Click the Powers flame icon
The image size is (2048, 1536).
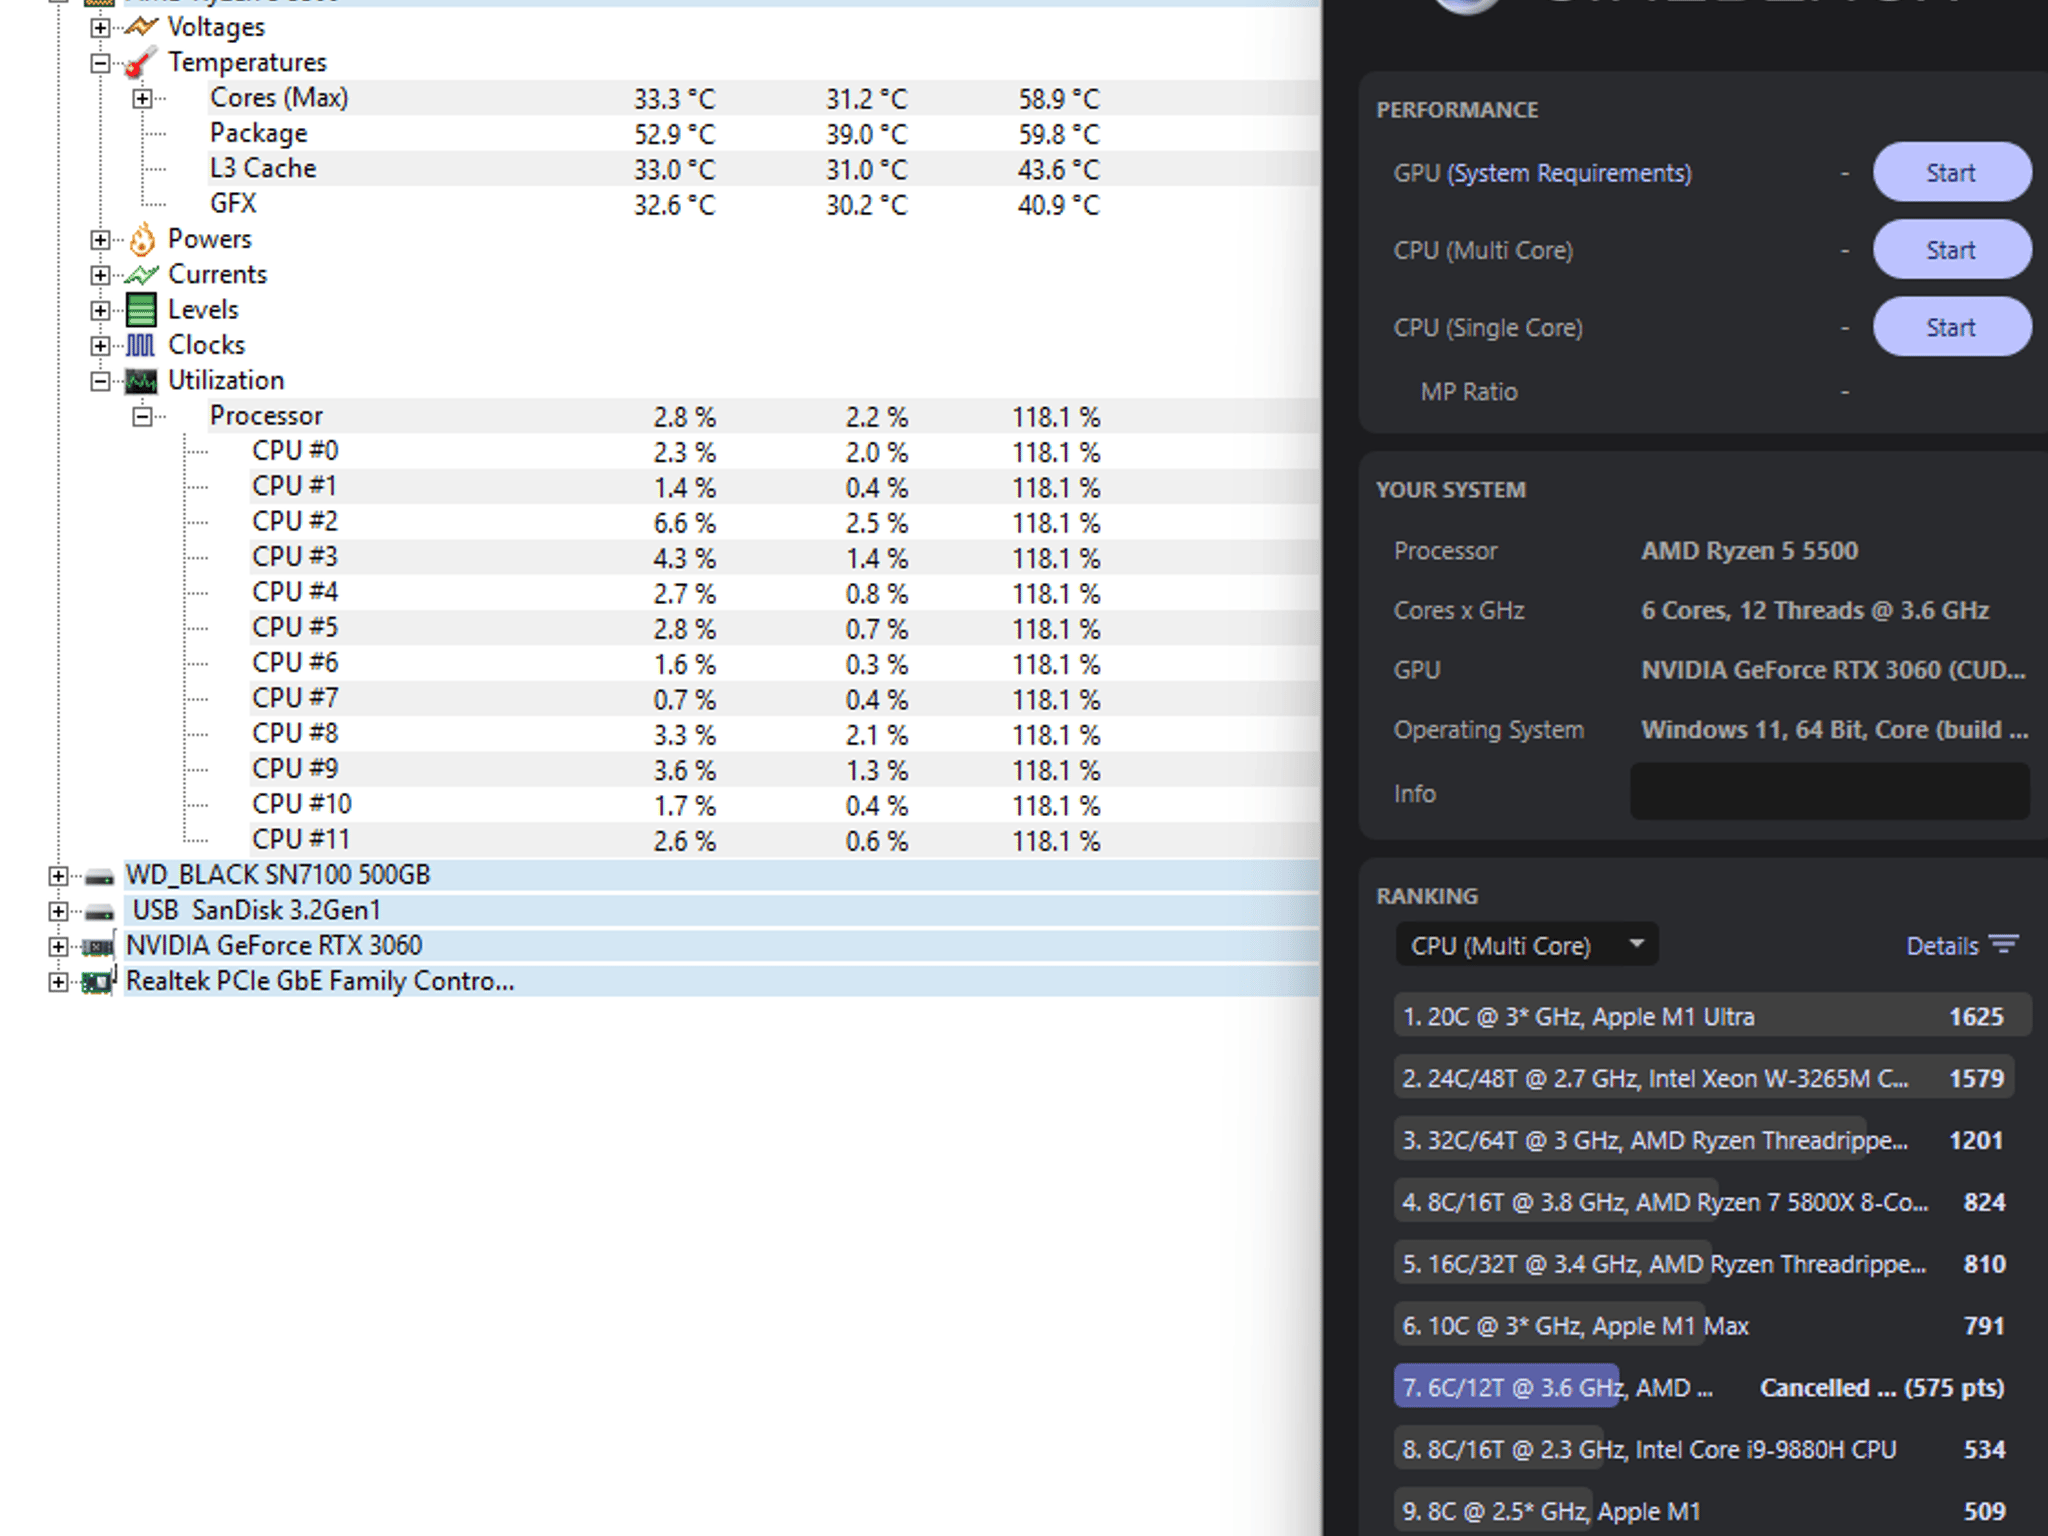point(142,239)
